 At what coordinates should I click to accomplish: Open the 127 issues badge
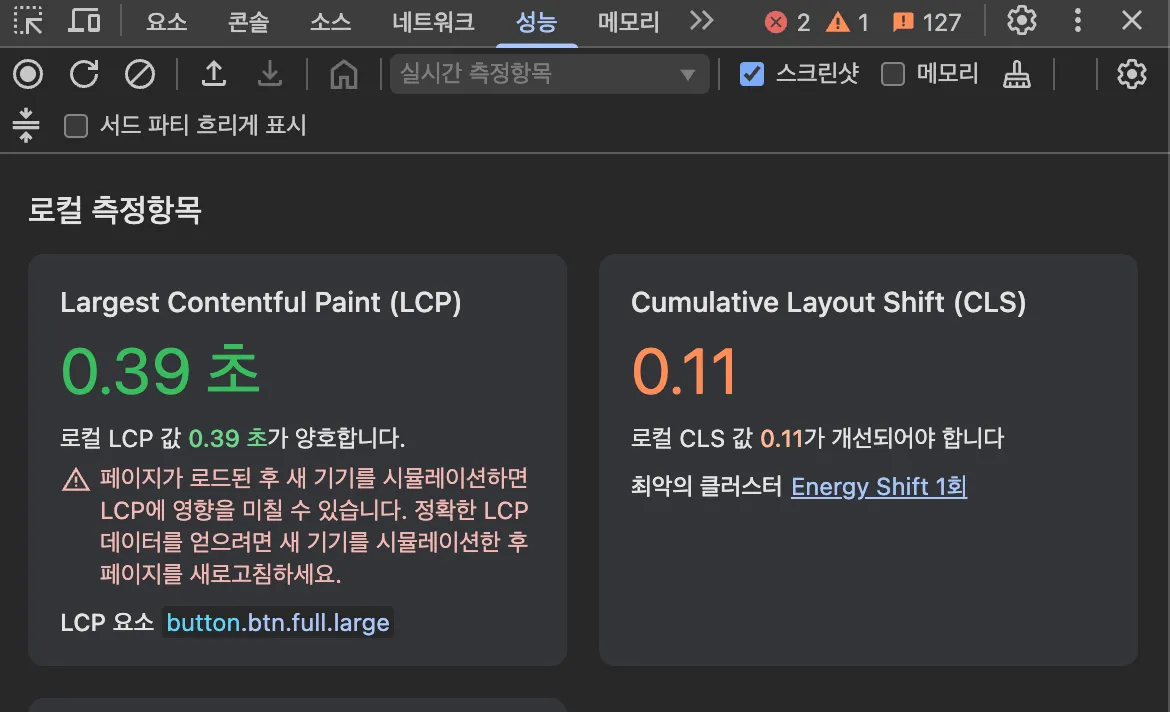tap(926, 22)
